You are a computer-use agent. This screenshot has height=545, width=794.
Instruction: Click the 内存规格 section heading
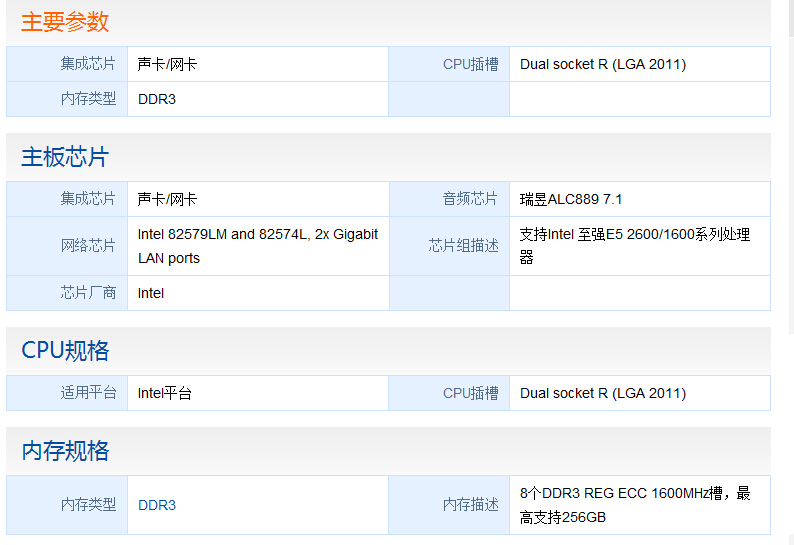65,450
